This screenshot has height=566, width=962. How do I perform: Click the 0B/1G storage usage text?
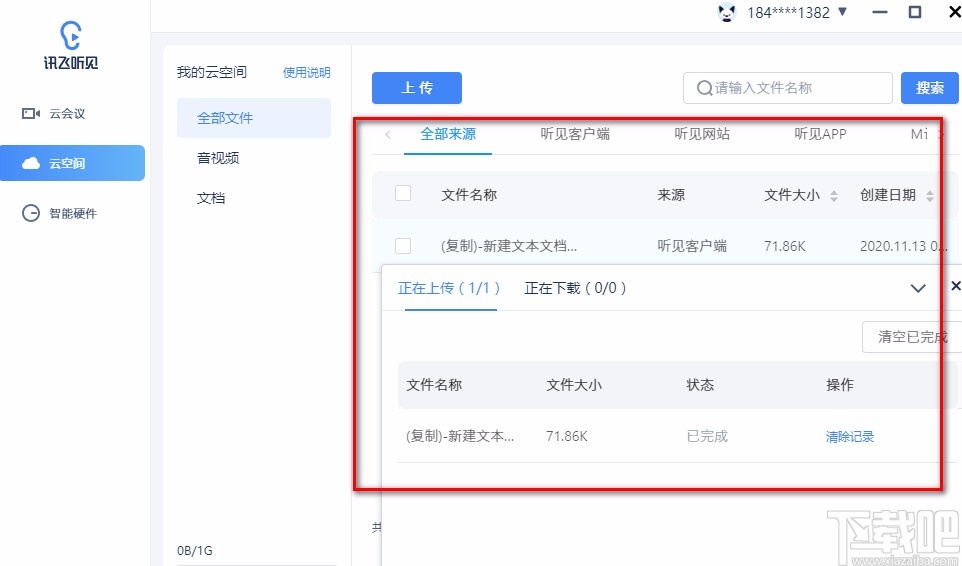195,551
